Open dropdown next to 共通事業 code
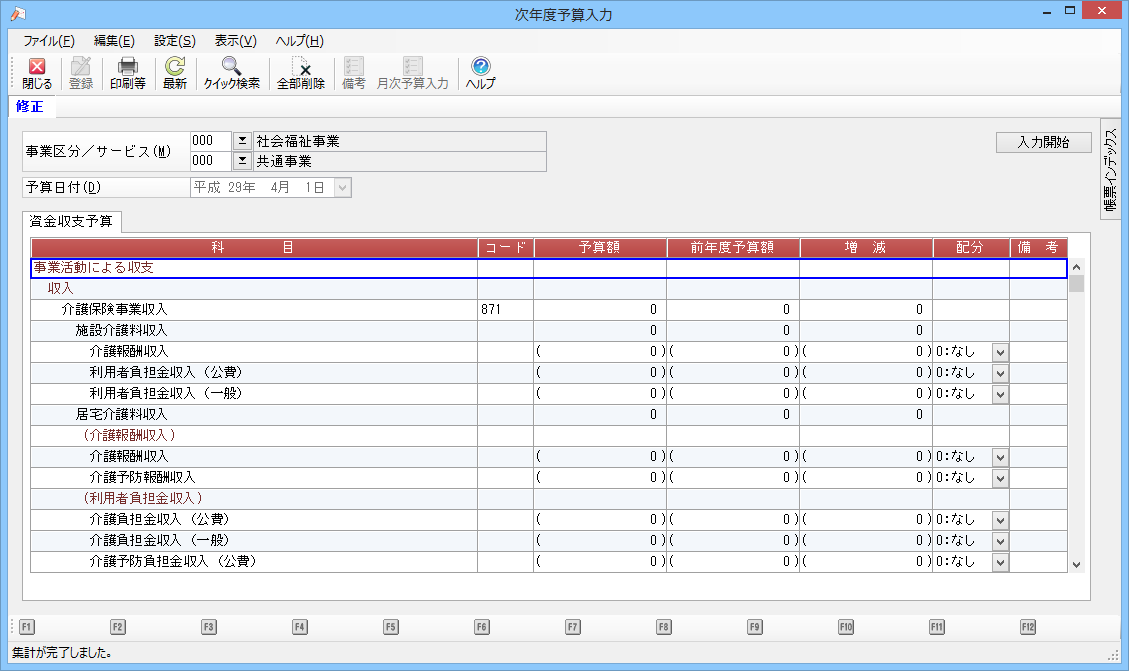The width and height of the screenshot is (1129, 671). pyautogui.click(x=242, y=161)
